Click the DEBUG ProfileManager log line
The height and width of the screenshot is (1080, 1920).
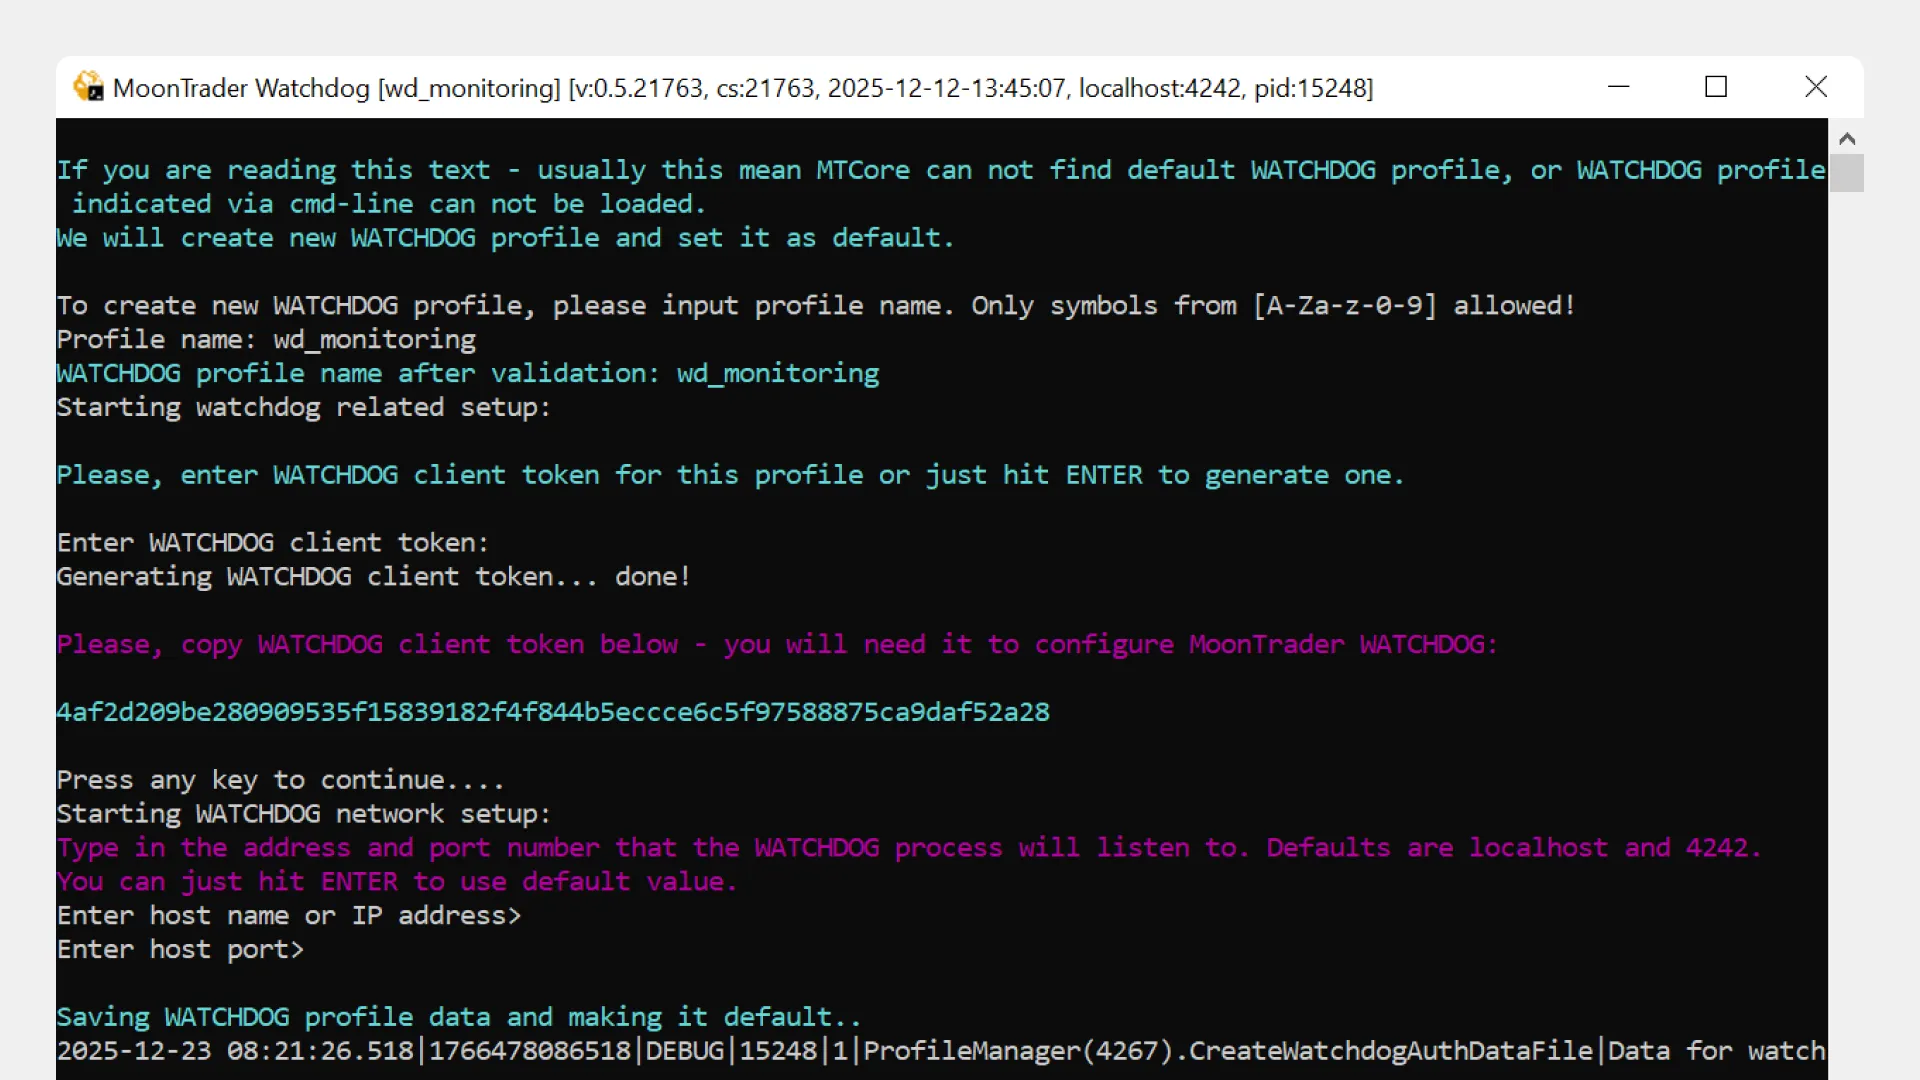(x=940, y=1051)
